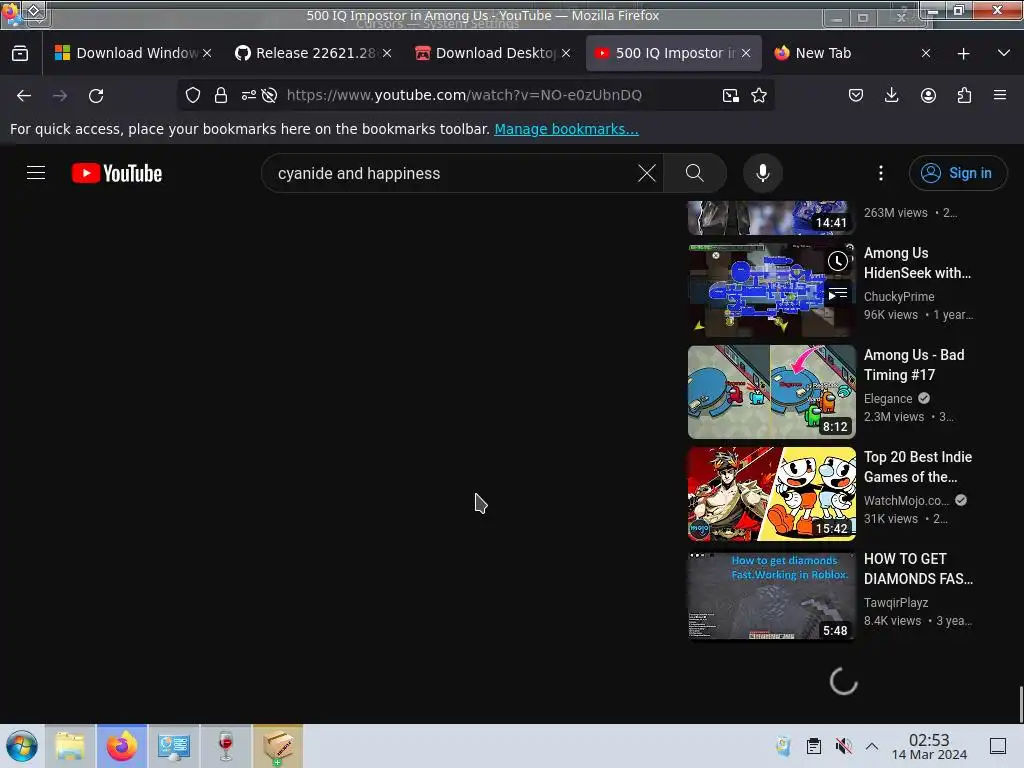Start voice search with the microphone
1024x768 pixels.
point(762,173)
